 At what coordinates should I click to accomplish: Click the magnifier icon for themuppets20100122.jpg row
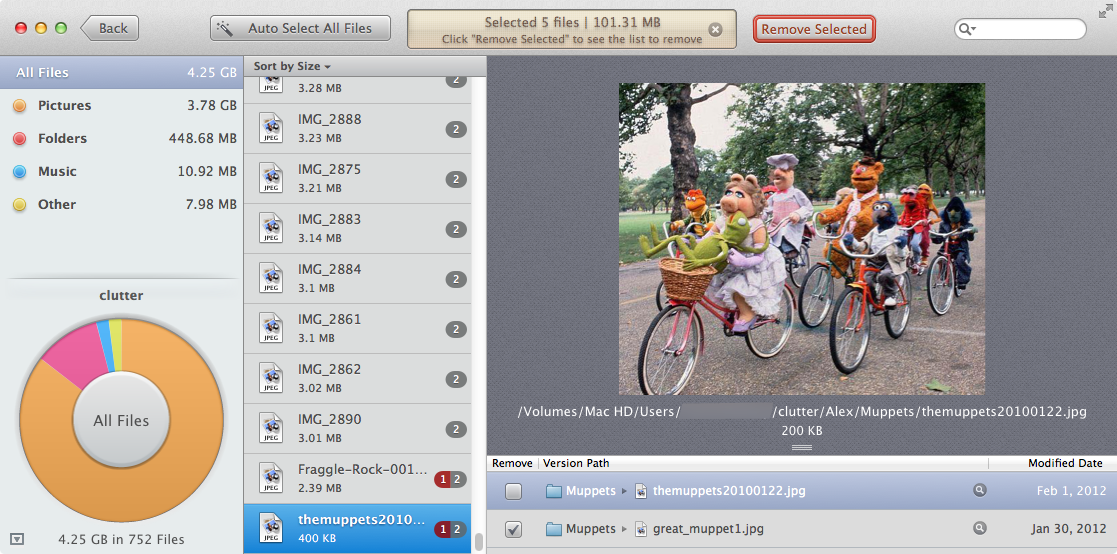tap(980, 491)
